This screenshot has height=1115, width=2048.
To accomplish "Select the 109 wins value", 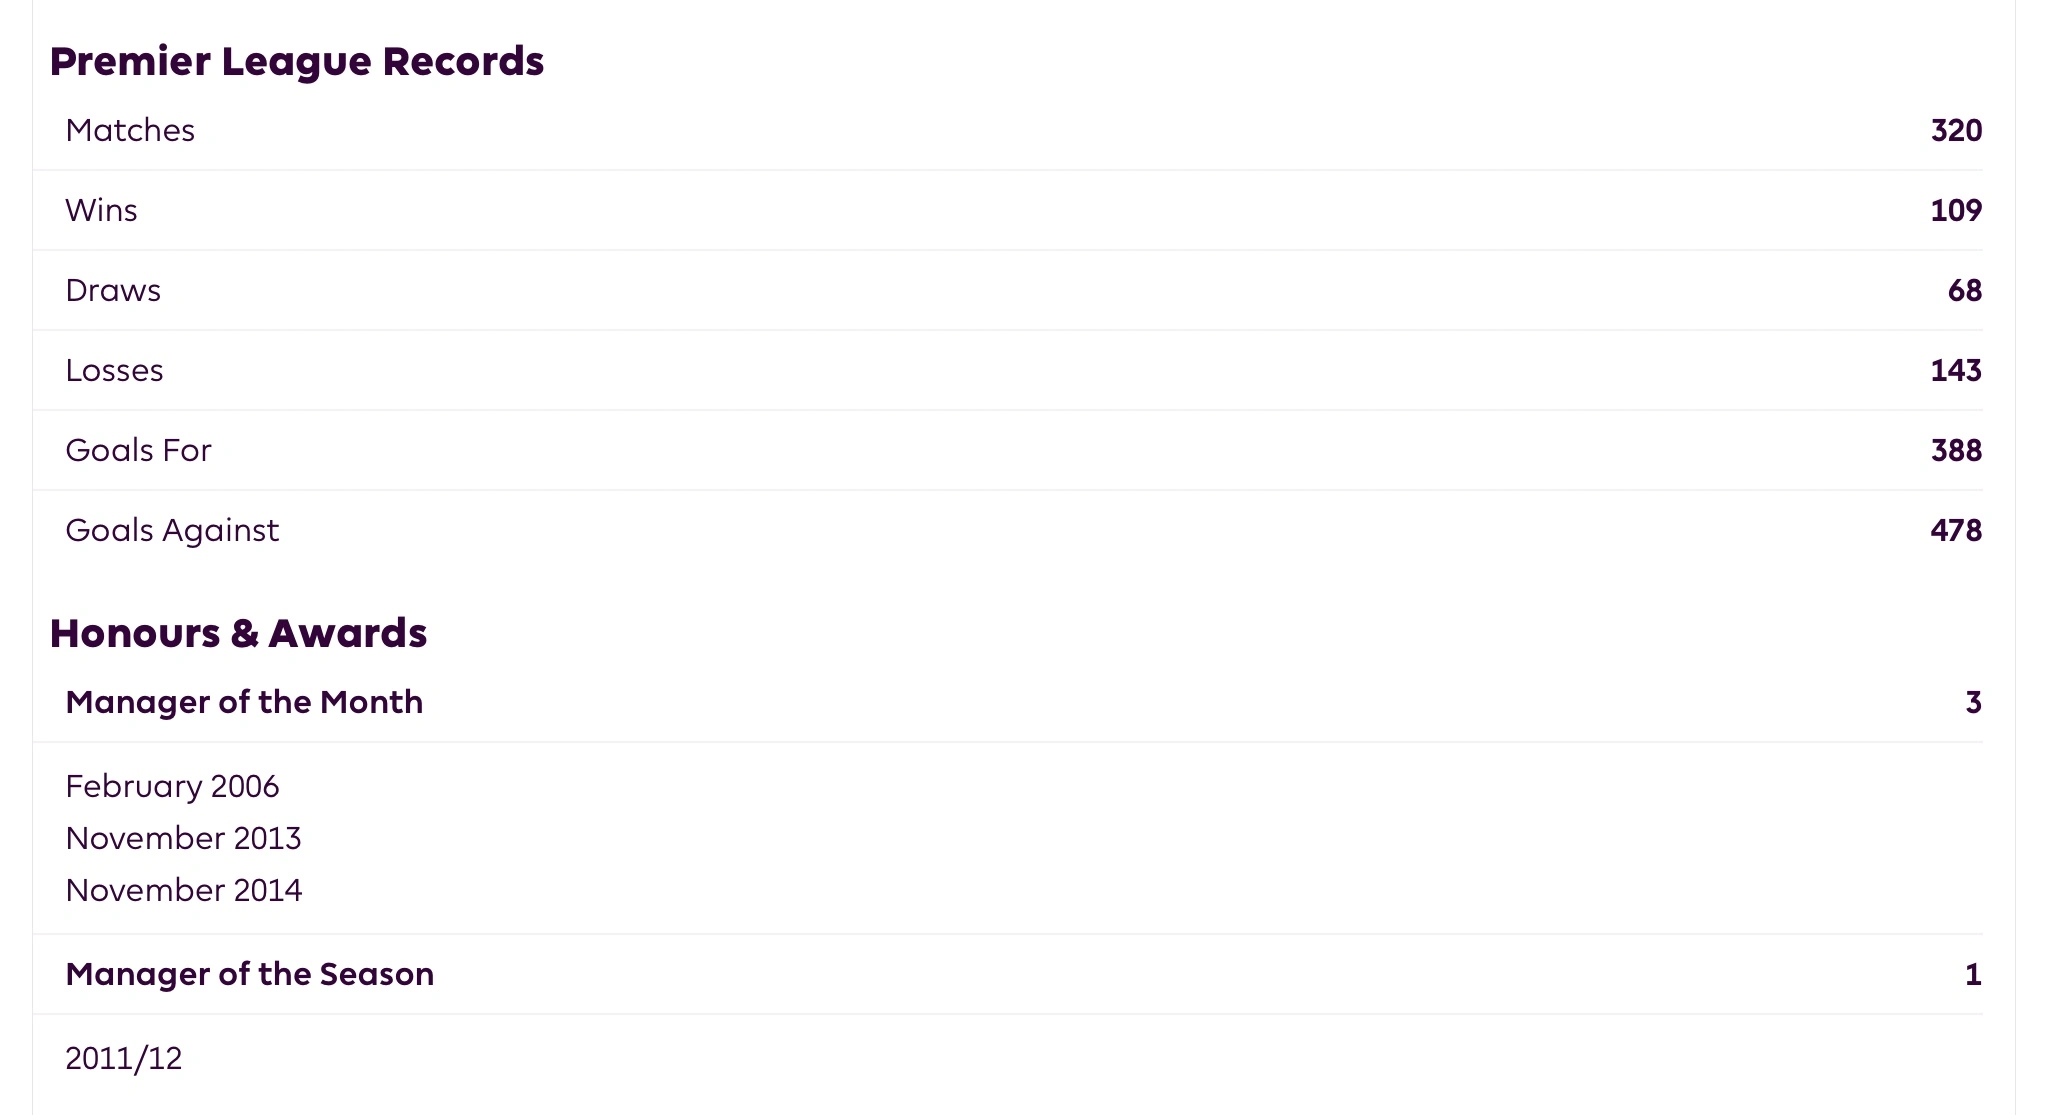I will coord(1955,211).
